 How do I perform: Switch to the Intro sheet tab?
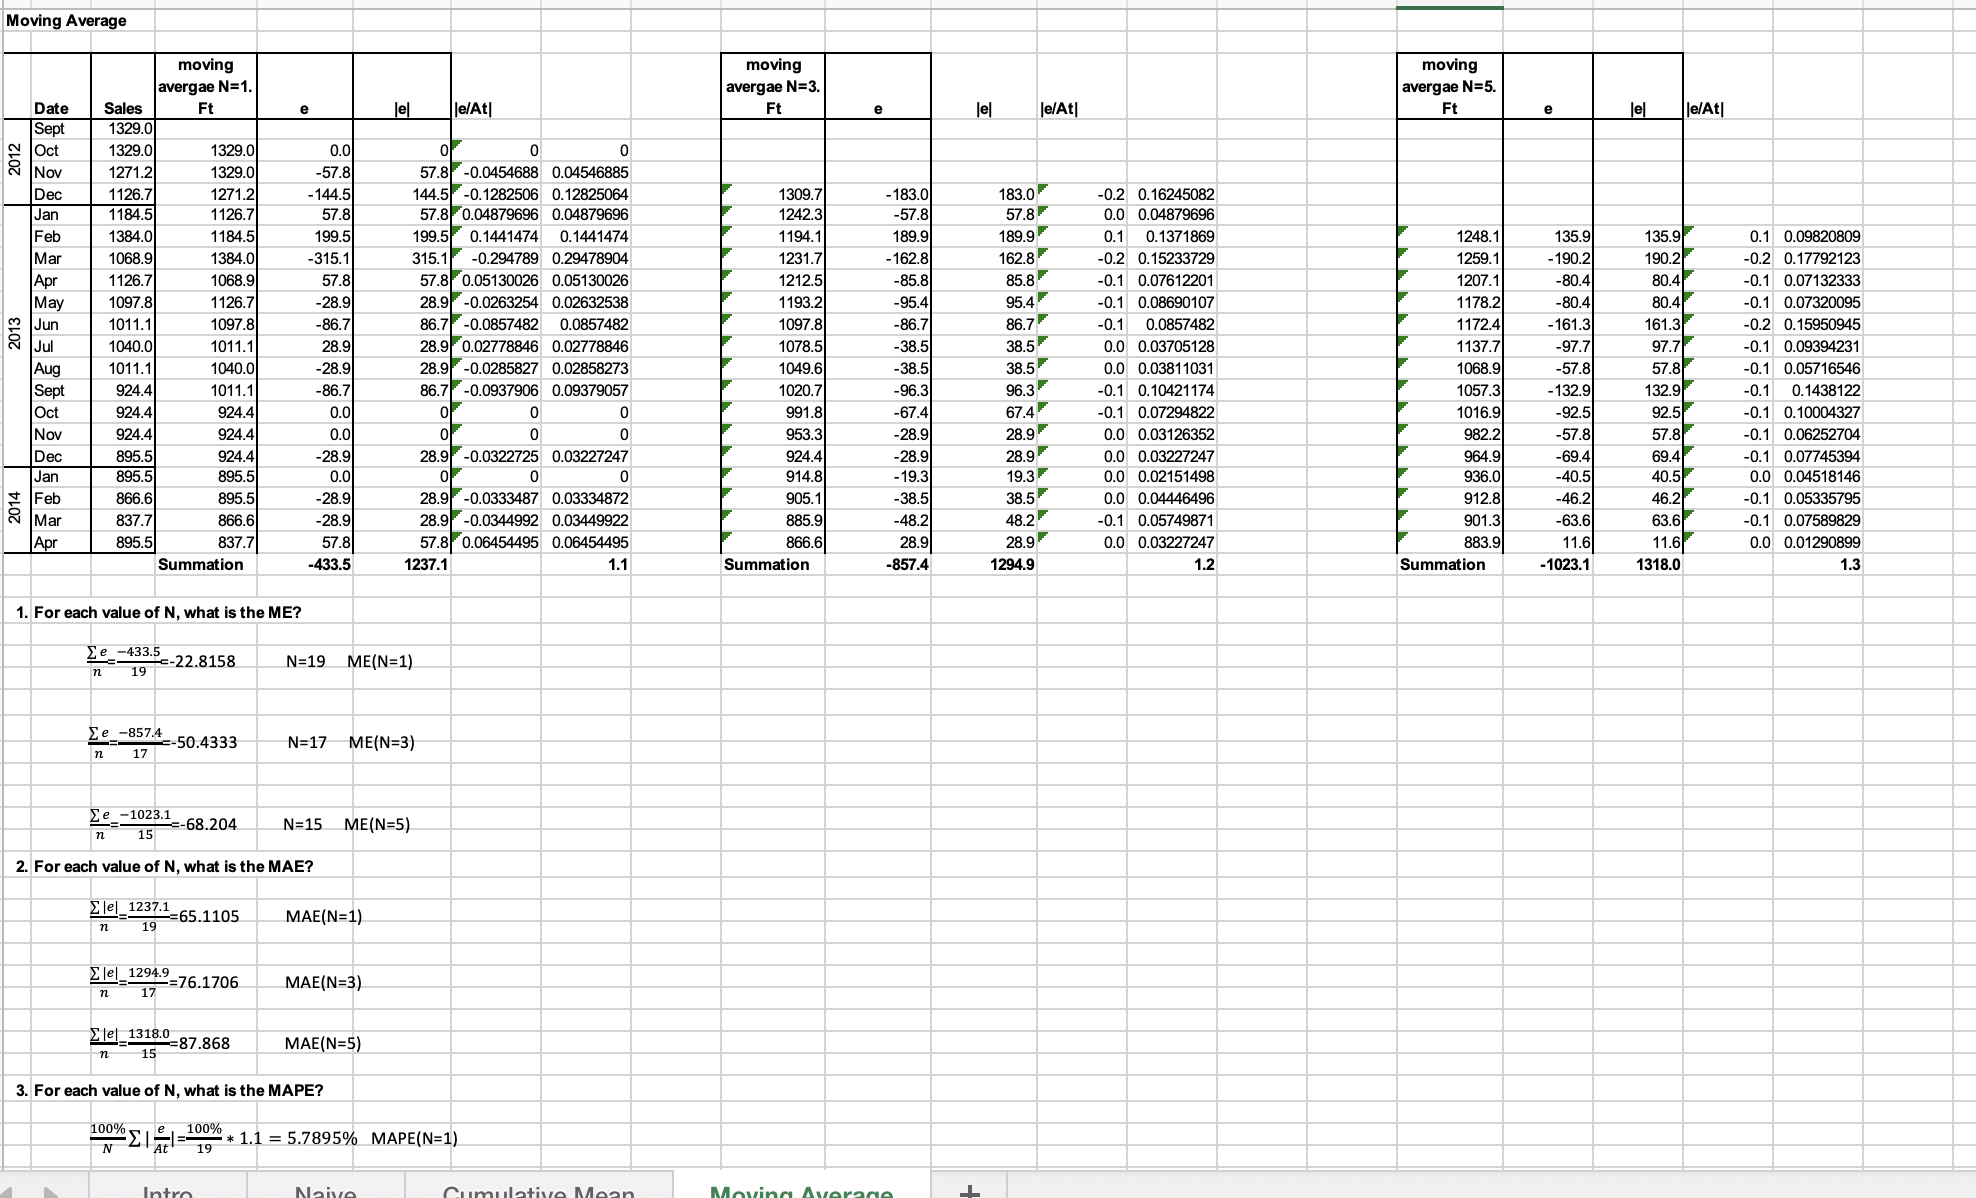point(167,1191)
